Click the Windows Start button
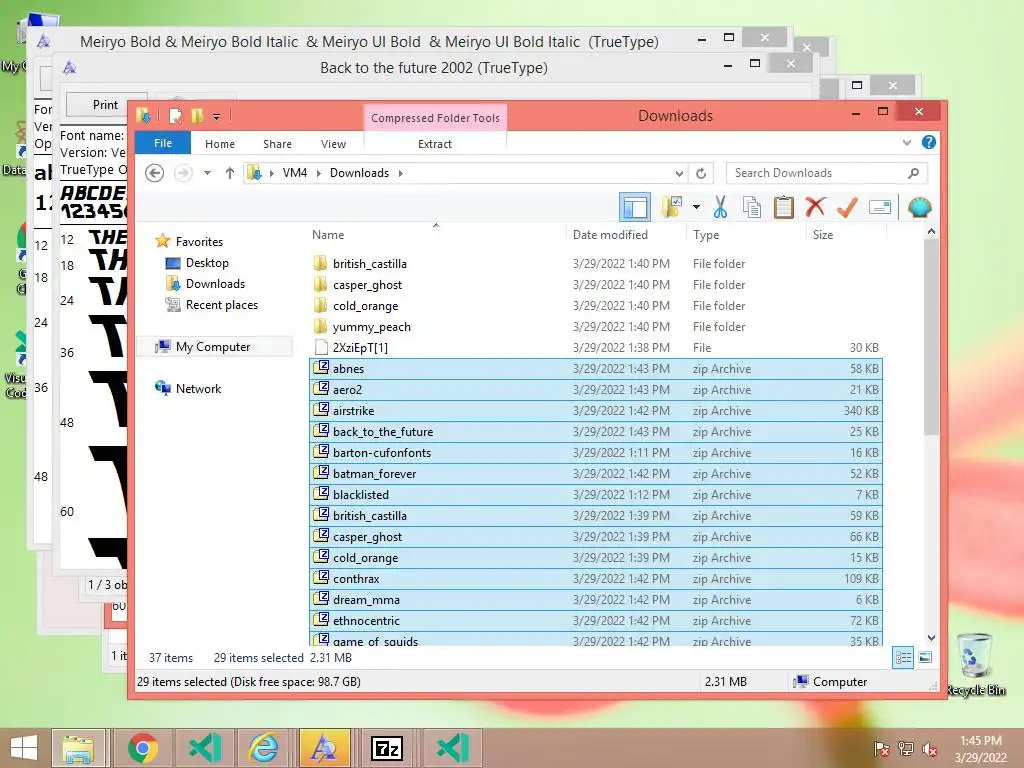Viewport: 1024px width, 768px height. tap(24, 748)
